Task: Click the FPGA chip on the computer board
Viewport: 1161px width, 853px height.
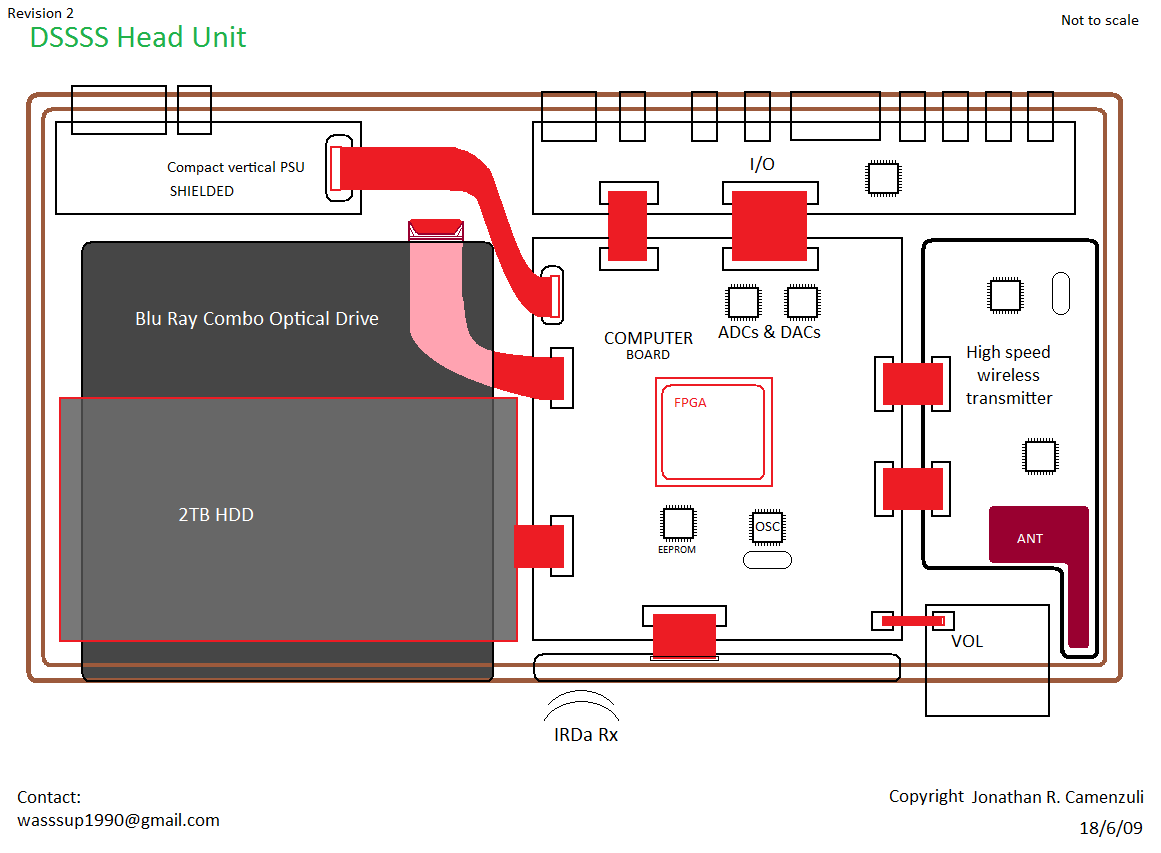Action: click(x=714, y=432)
